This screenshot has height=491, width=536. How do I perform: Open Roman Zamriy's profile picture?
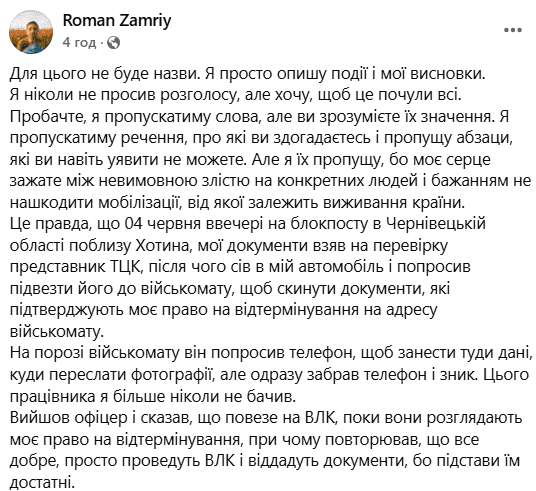pos(31,32)
